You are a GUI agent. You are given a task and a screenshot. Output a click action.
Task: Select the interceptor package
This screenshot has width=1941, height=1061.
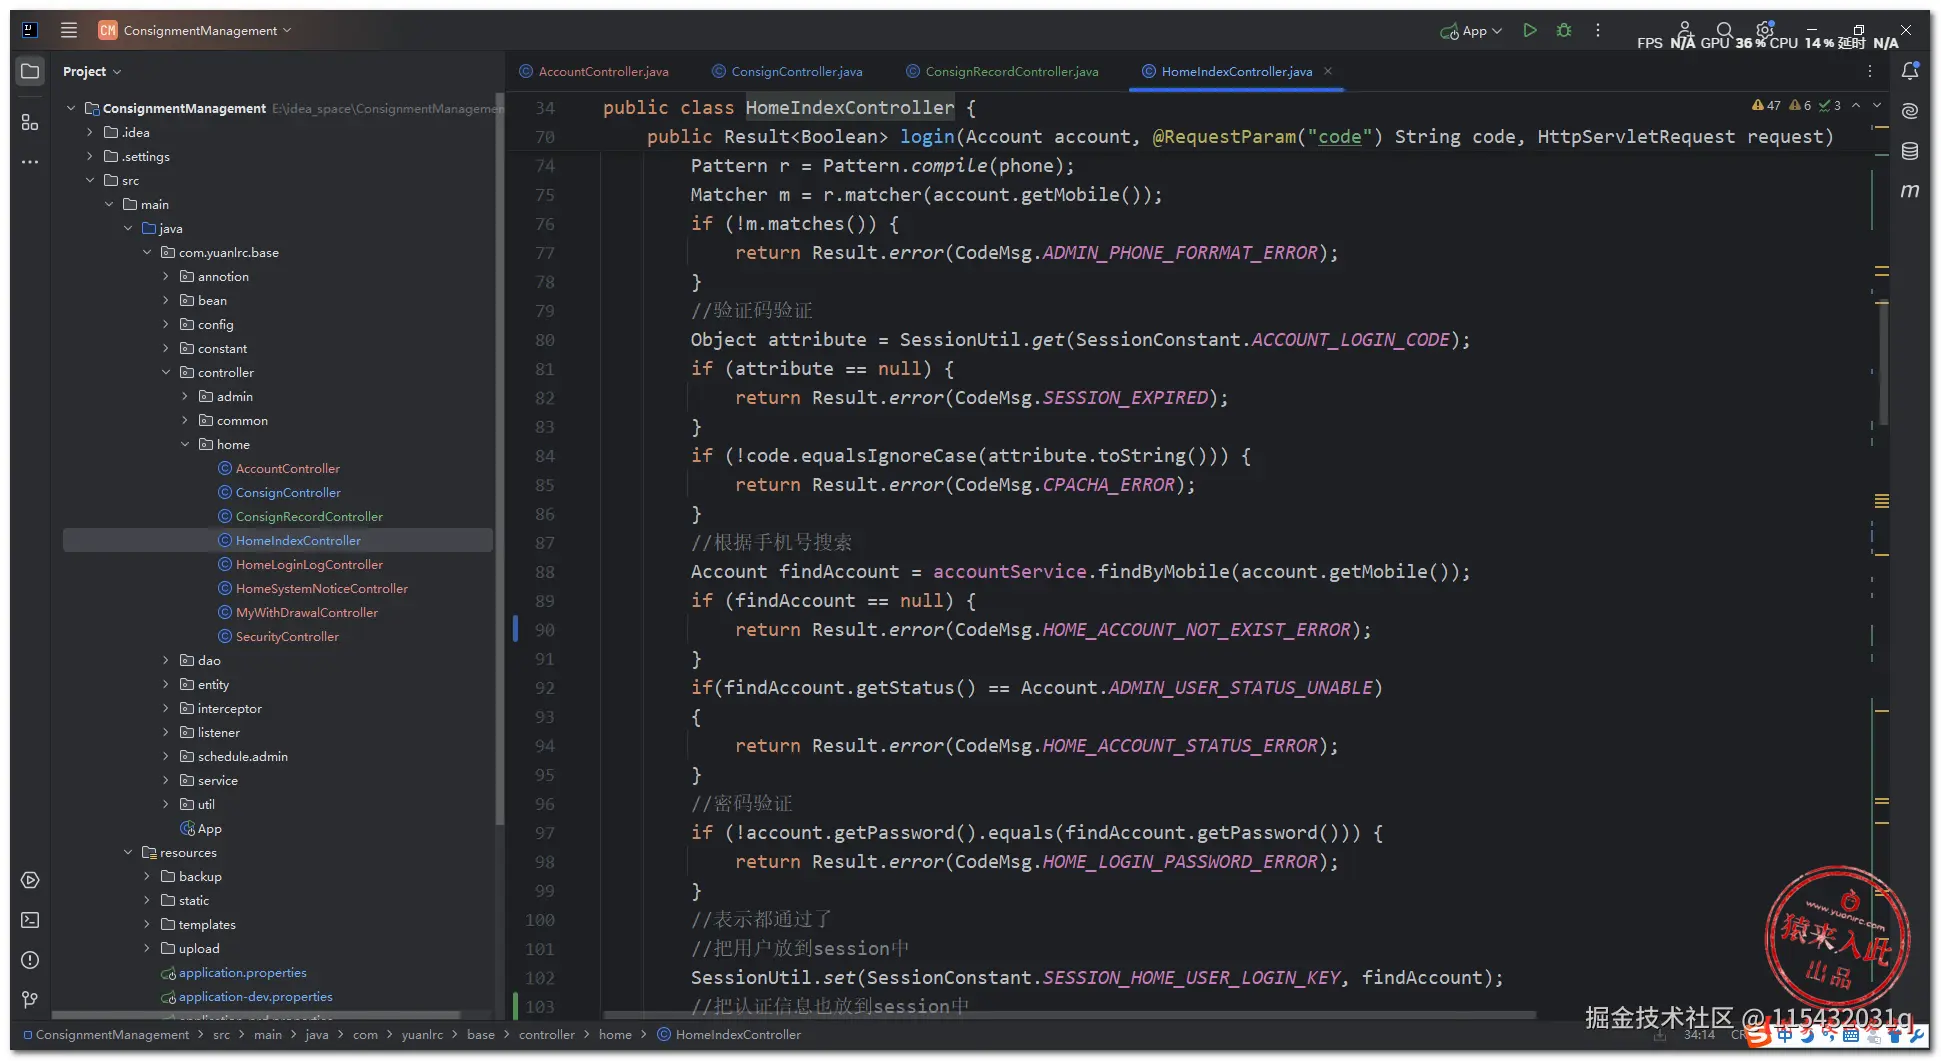point(229,708)
